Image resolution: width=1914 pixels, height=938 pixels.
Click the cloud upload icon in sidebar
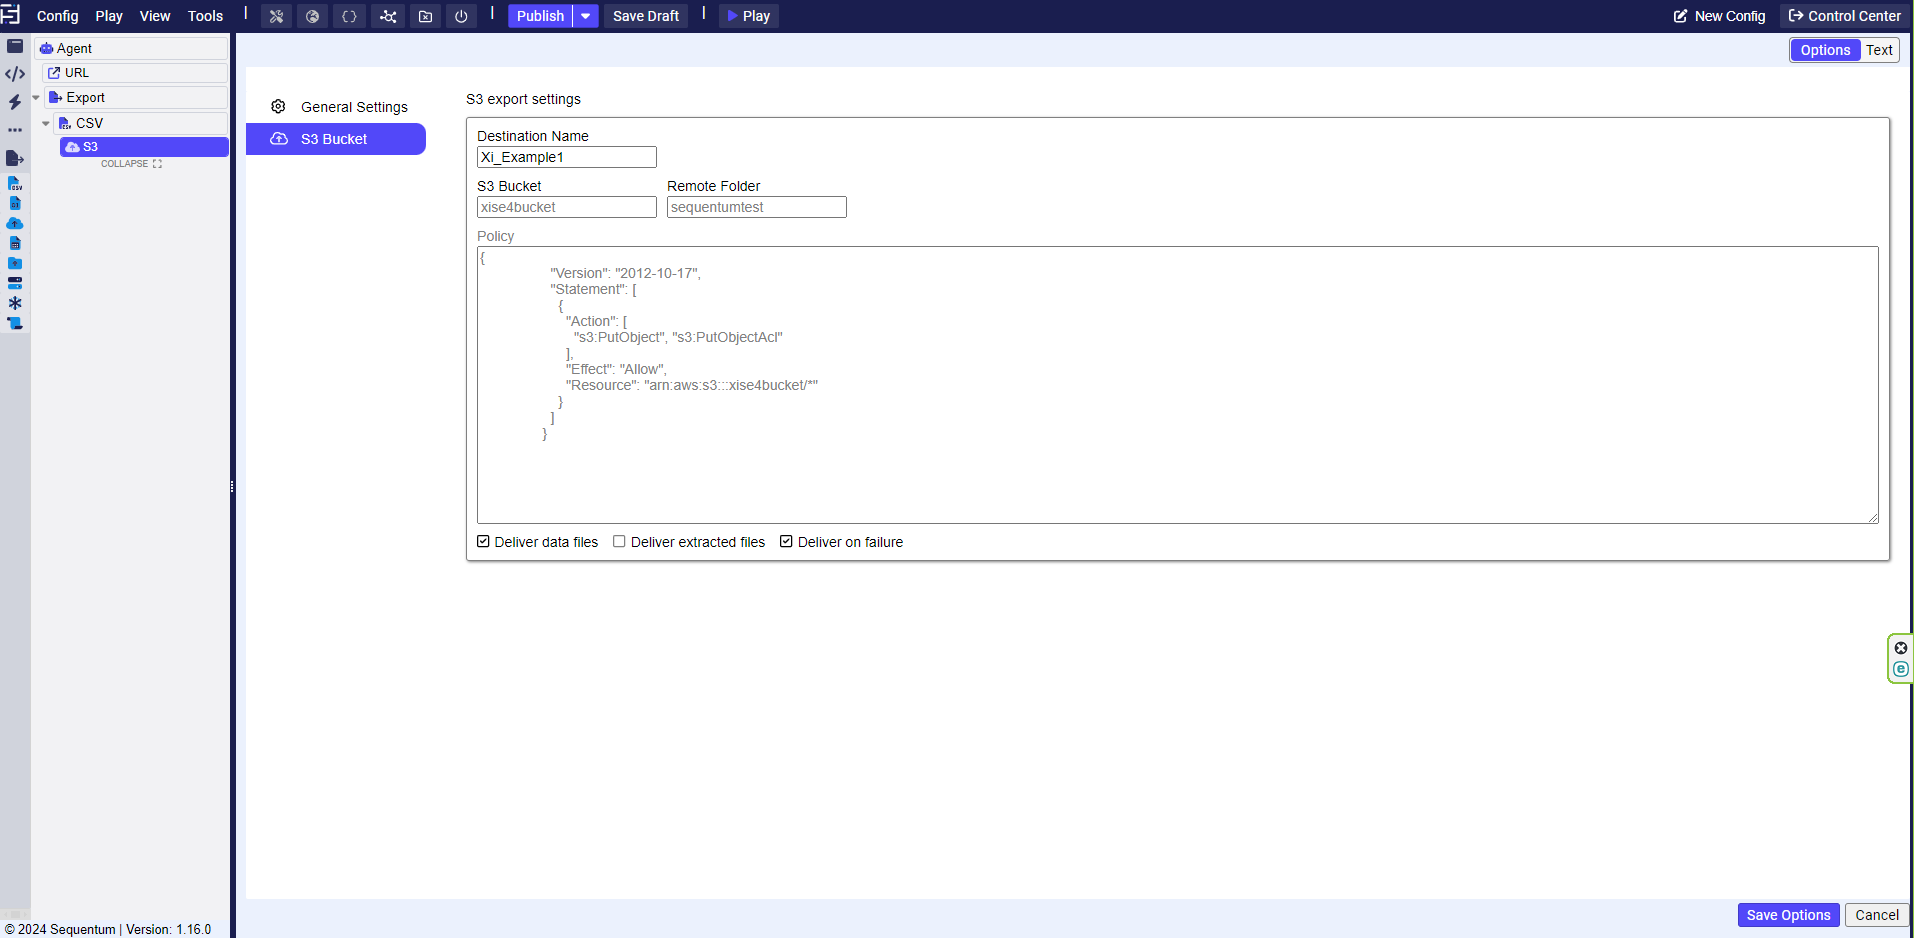pyautogui.click(x=15, y=223)
